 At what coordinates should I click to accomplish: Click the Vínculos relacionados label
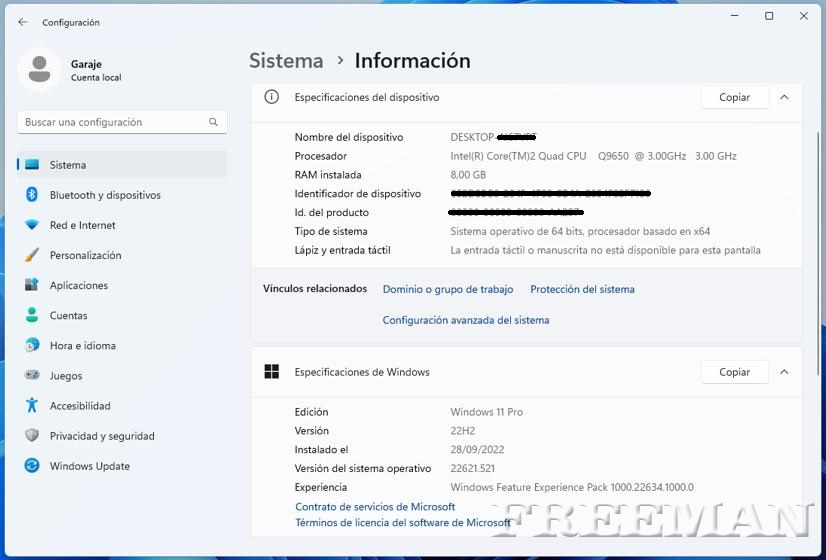coord(315,289)
